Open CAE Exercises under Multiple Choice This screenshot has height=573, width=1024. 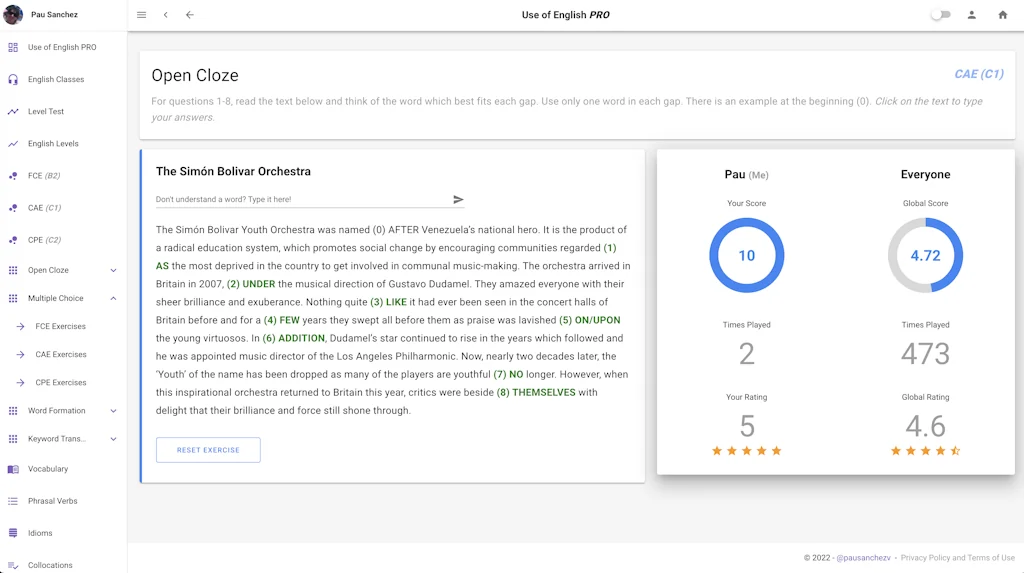[61, 354]
